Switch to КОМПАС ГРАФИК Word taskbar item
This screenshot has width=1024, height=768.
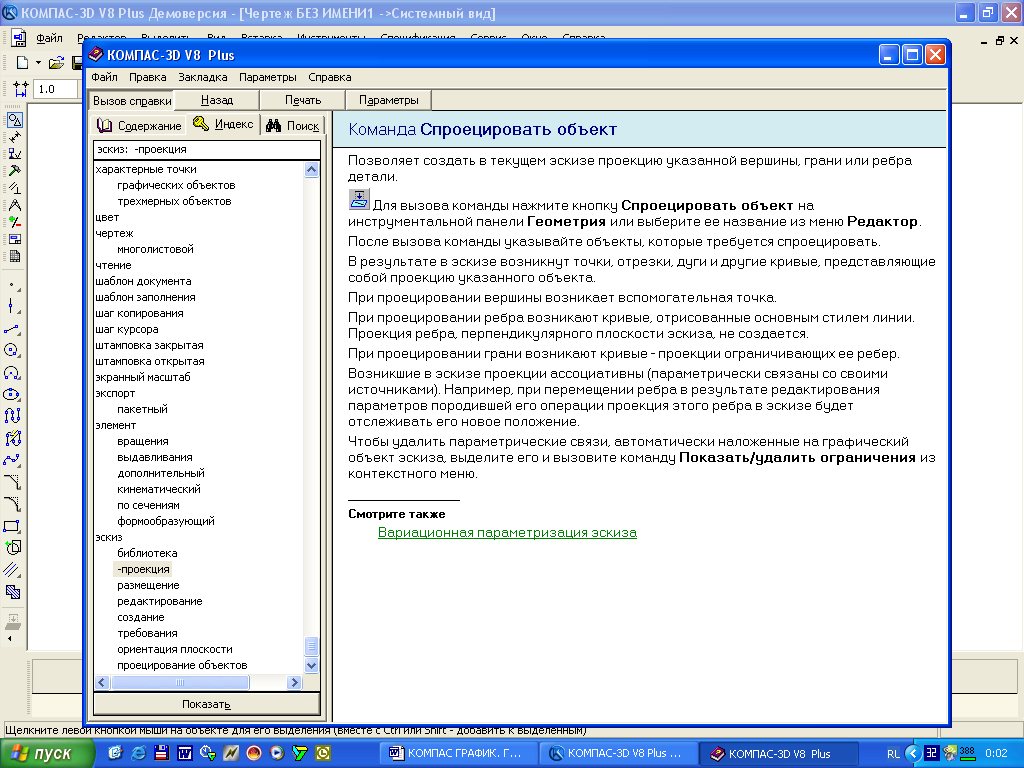pyautogui.click(x=456, y=754)
